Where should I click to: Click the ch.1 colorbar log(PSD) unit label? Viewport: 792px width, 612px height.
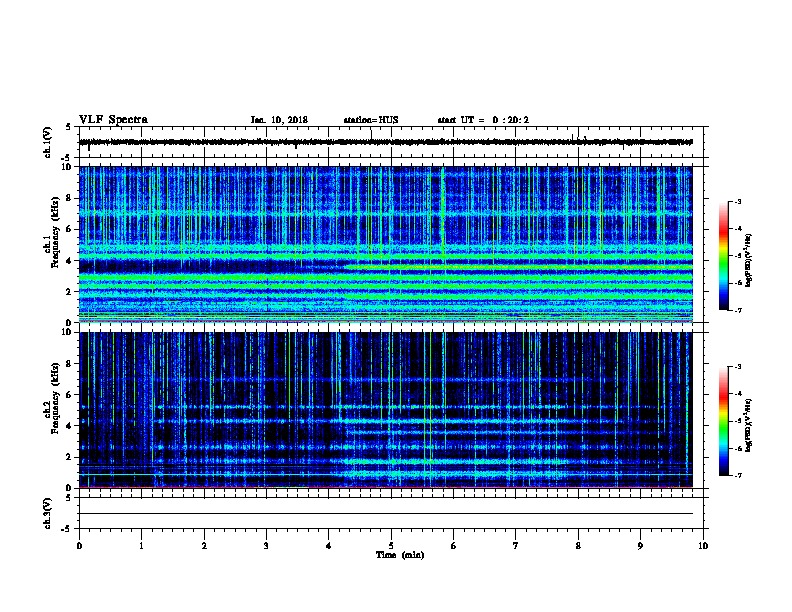click(748, 260)
